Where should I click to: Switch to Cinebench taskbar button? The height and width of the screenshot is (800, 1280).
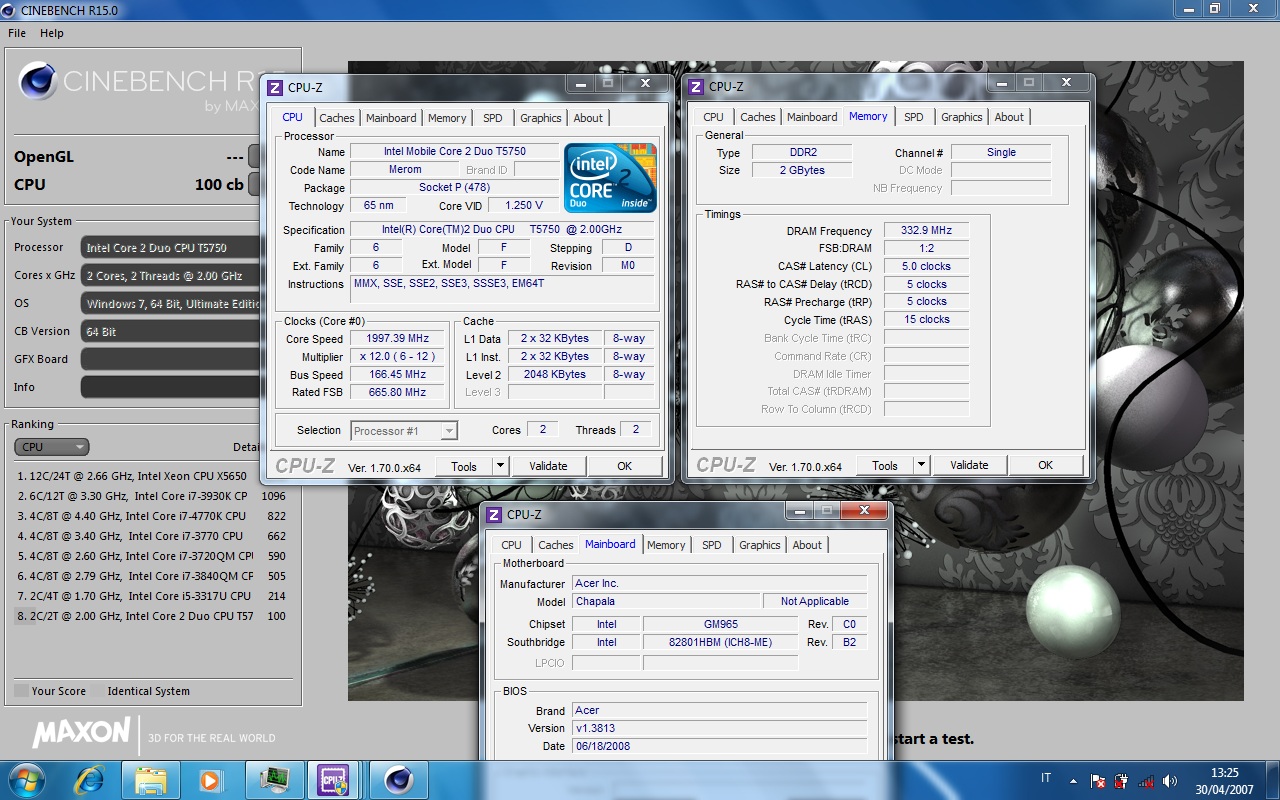coord(398,779)
